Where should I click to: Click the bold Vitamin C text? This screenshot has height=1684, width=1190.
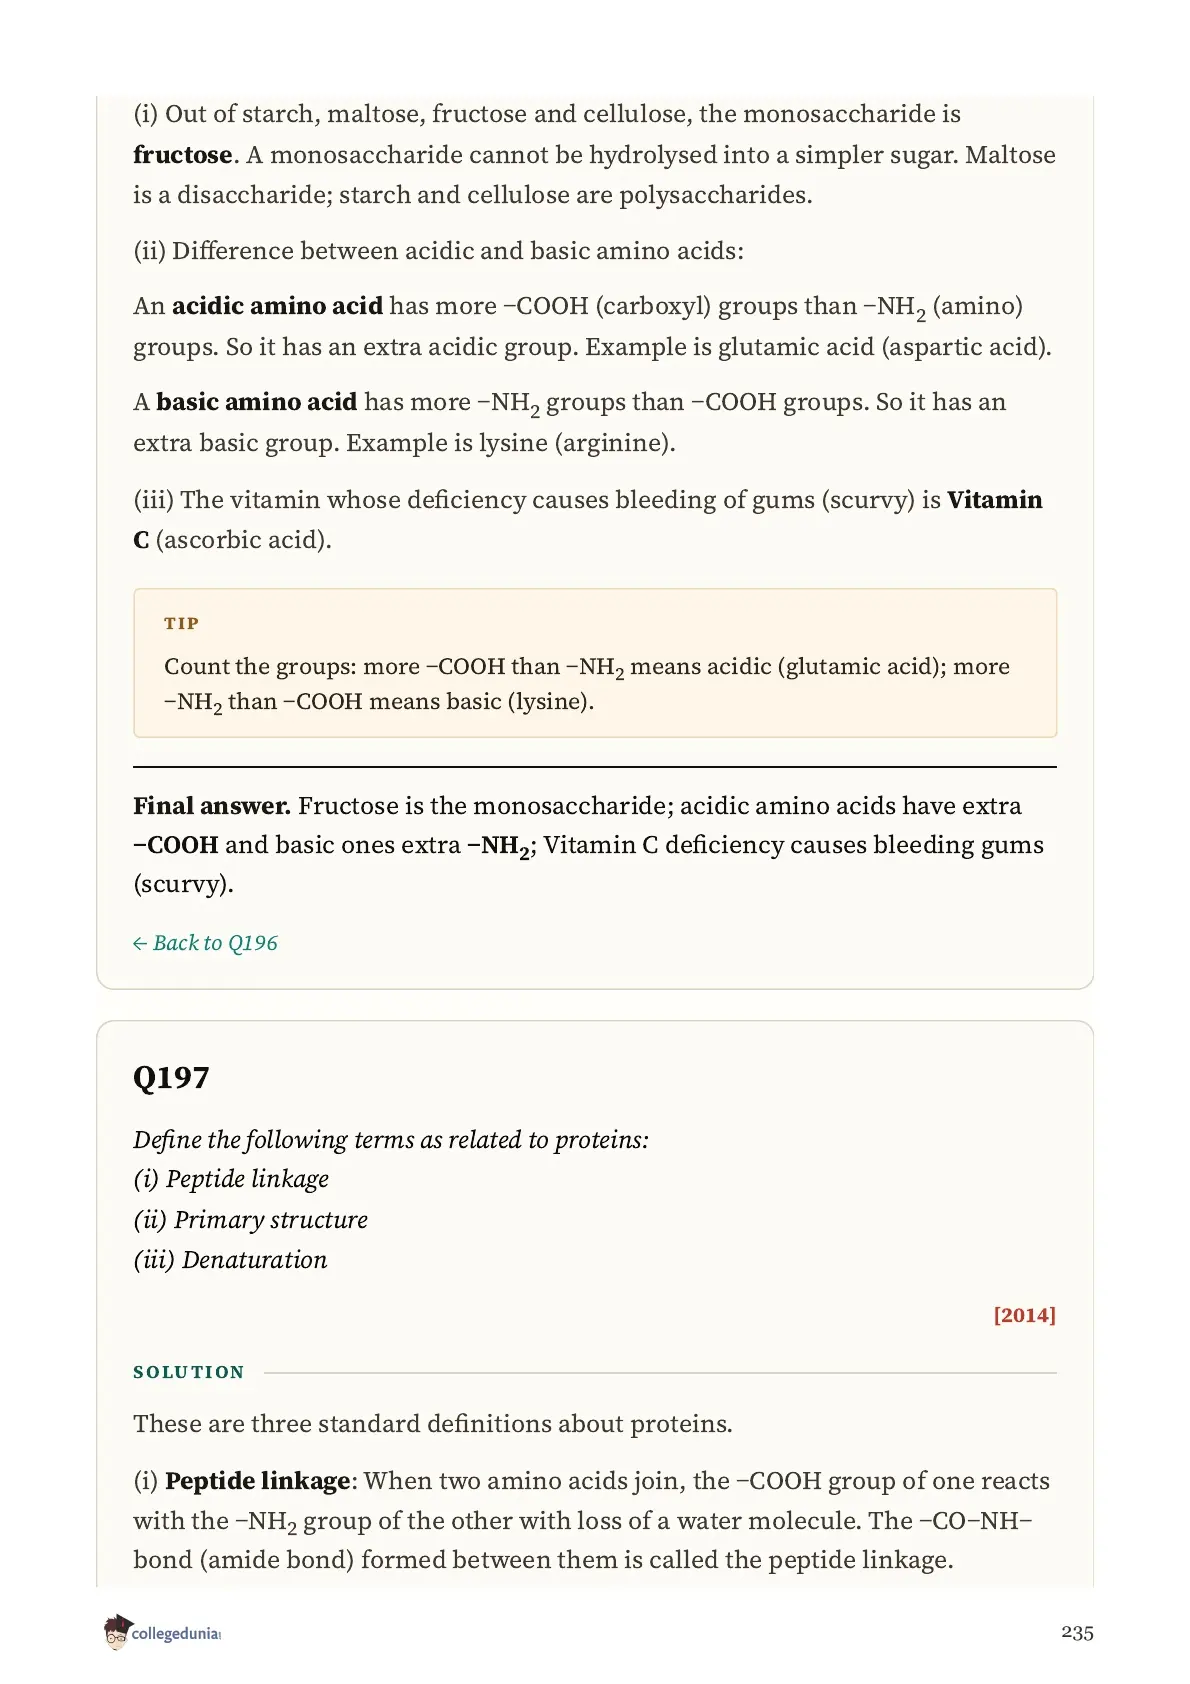(x=994, y=500)
